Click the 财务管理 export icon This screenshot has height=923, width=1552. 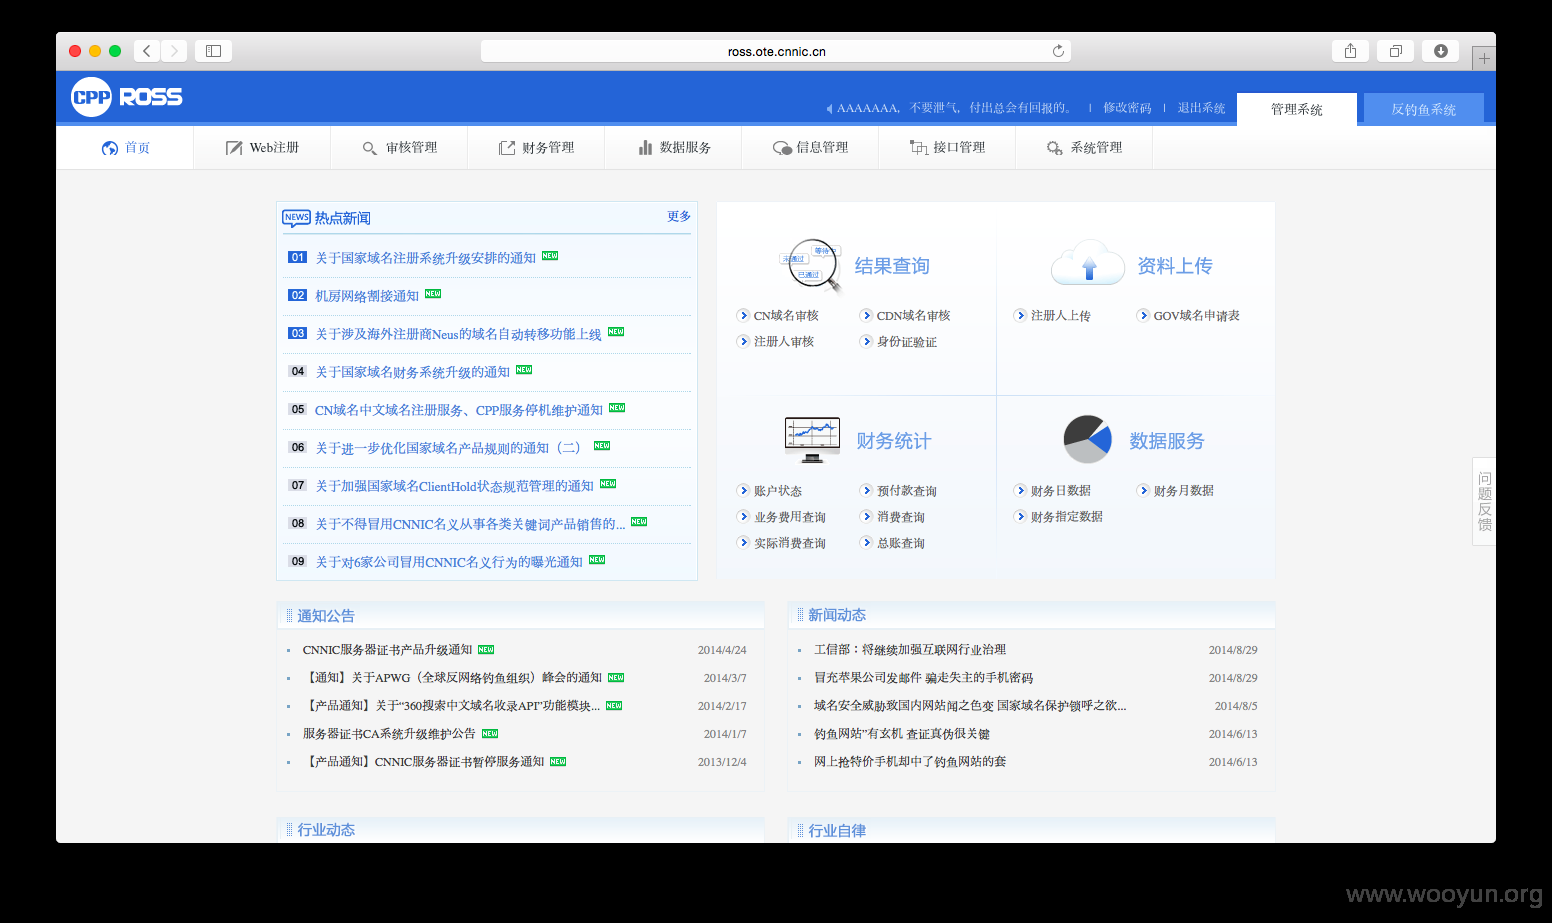(507, 148)
